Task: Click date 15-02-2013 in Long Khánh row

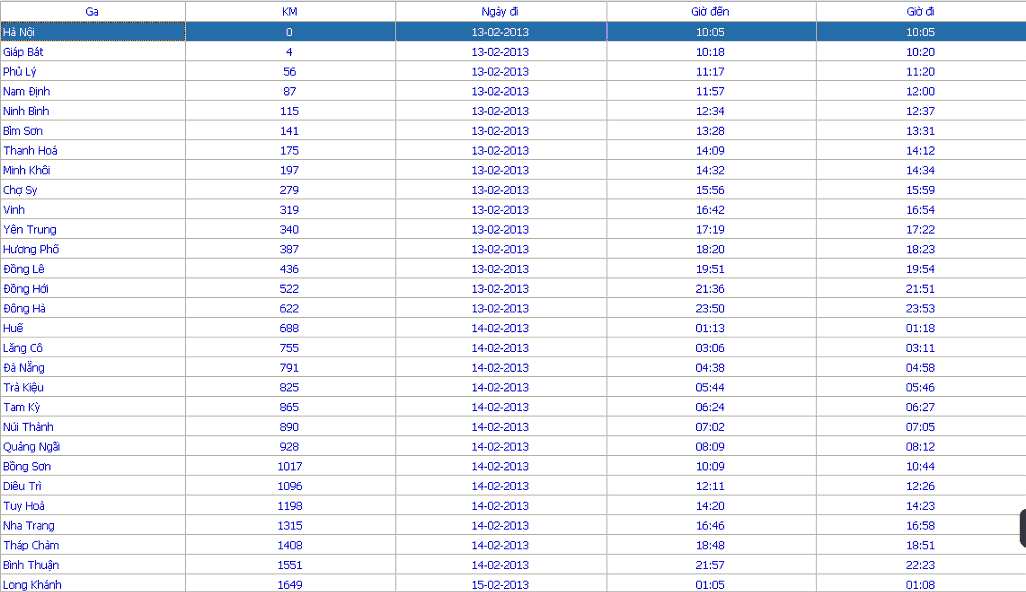Action: point(500,584)
